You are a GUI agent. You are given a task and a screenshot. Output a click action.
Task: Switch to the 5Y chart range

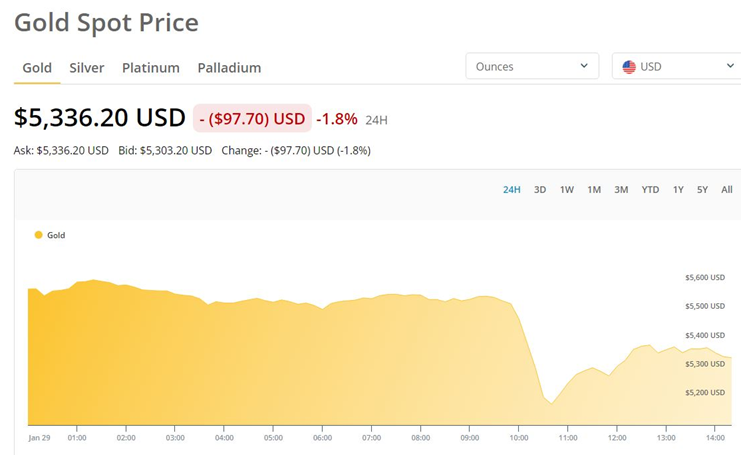pos(703,190)
